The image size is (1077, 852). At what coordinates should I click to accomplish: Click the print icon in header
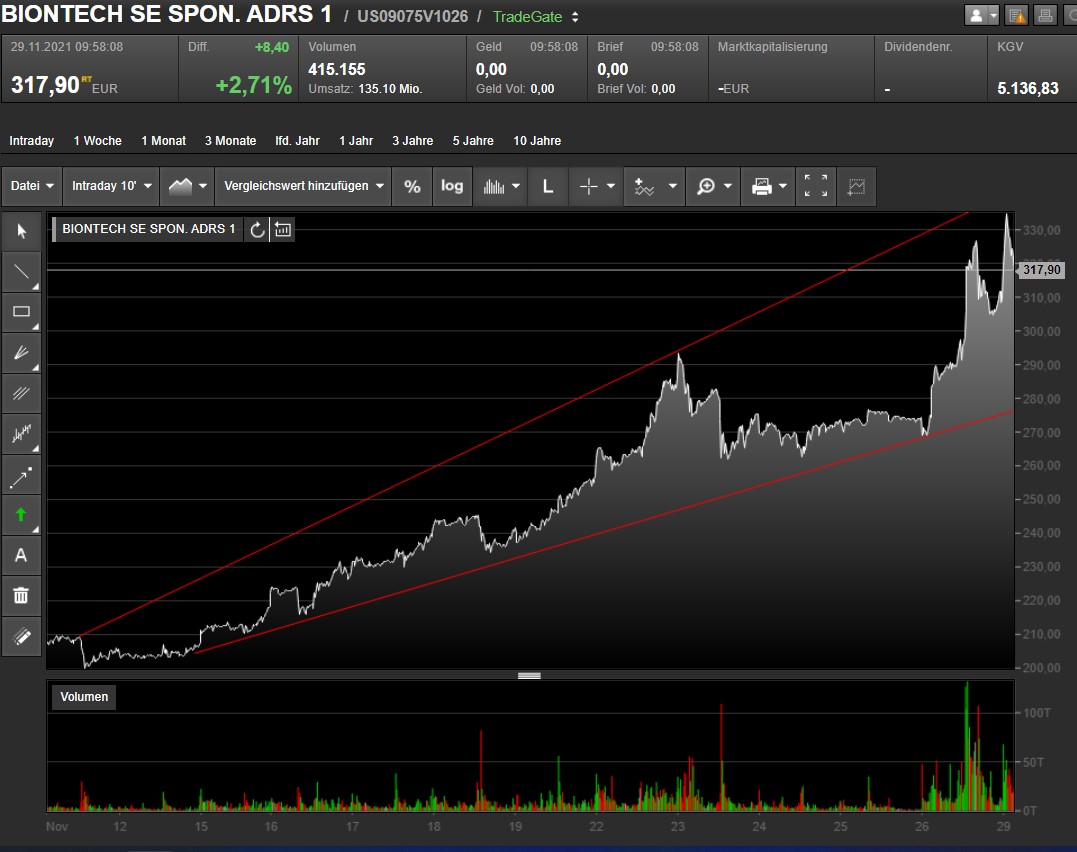1045,15
